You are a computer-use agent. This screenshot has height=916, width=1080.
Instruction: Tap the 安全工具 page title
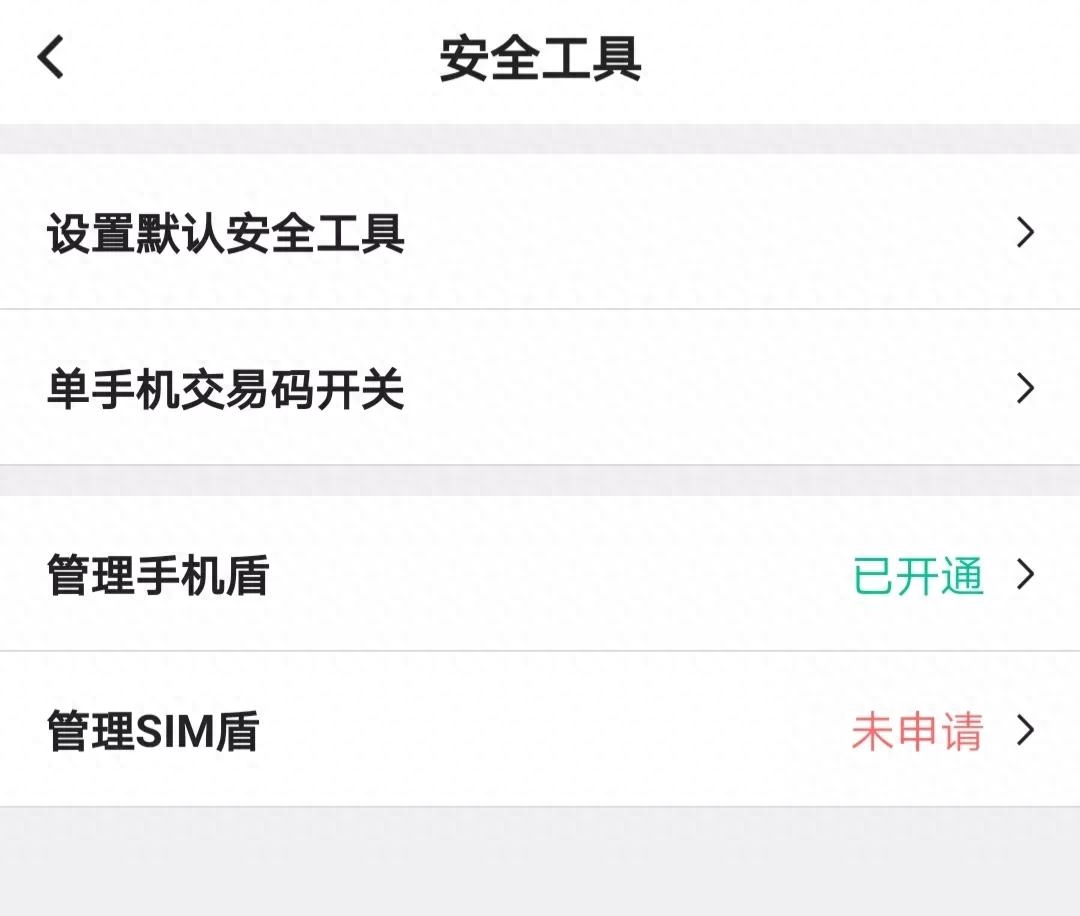pos(541,59)
